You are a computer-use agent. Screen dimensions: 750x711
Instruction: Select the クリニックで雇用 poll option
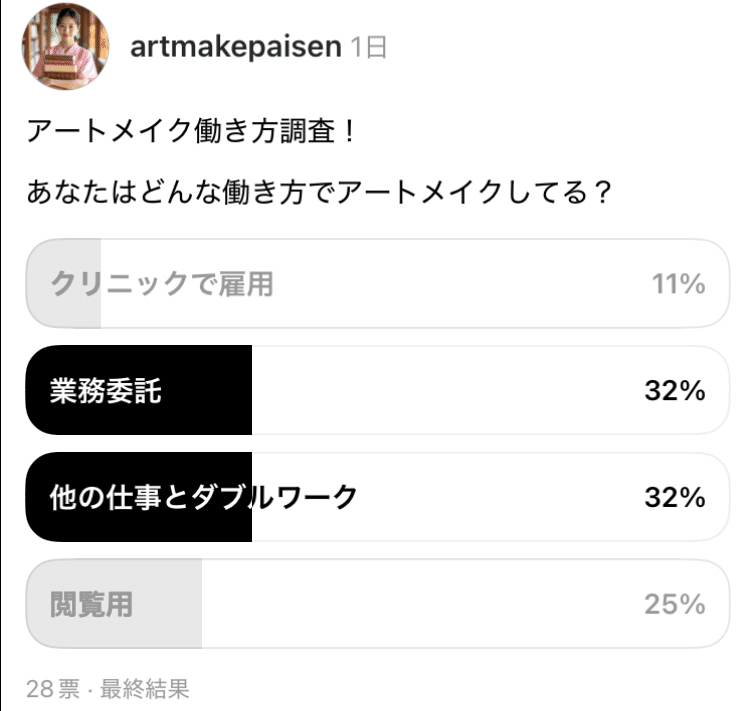(x=161, y=284)
